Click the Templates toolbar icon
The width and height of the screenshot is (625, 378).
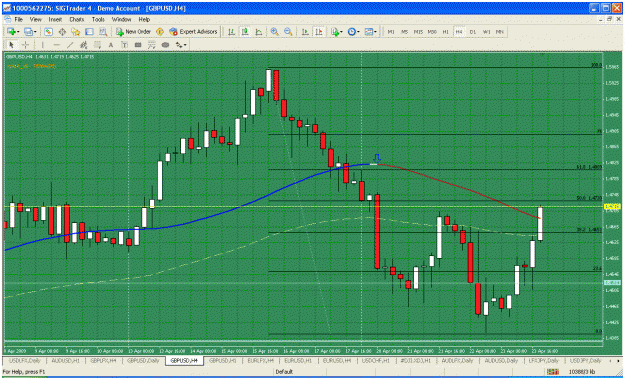coord(368,32)
